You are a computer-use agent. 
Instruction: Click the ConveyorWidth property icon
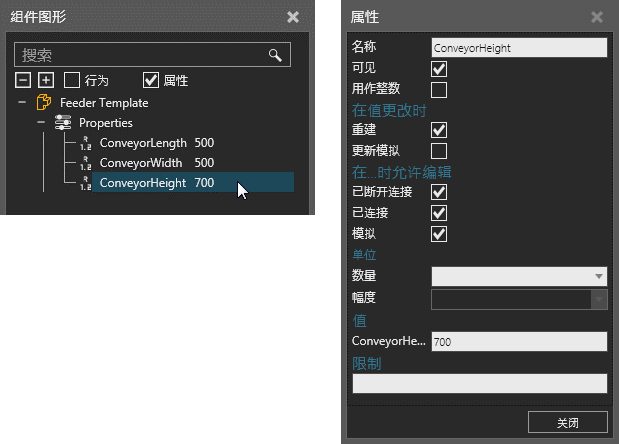click(x=85, y=163)
